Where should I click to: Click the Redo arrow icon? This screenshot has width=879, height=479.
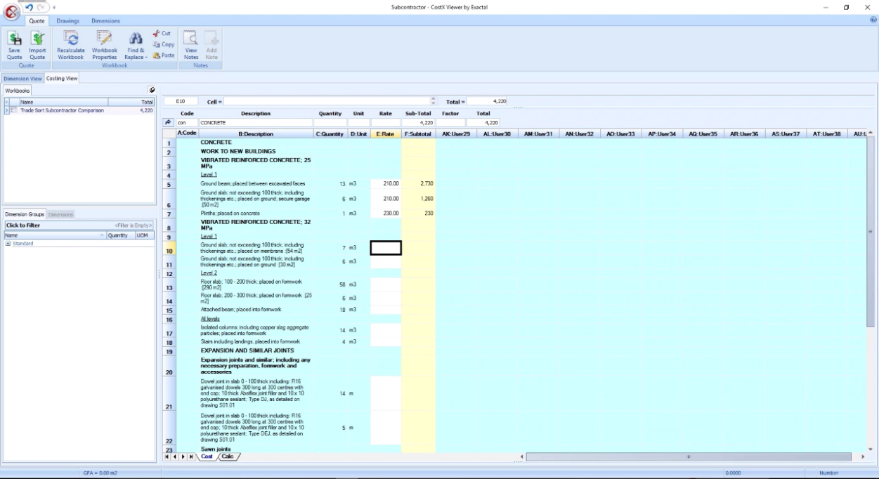(41, 7)
